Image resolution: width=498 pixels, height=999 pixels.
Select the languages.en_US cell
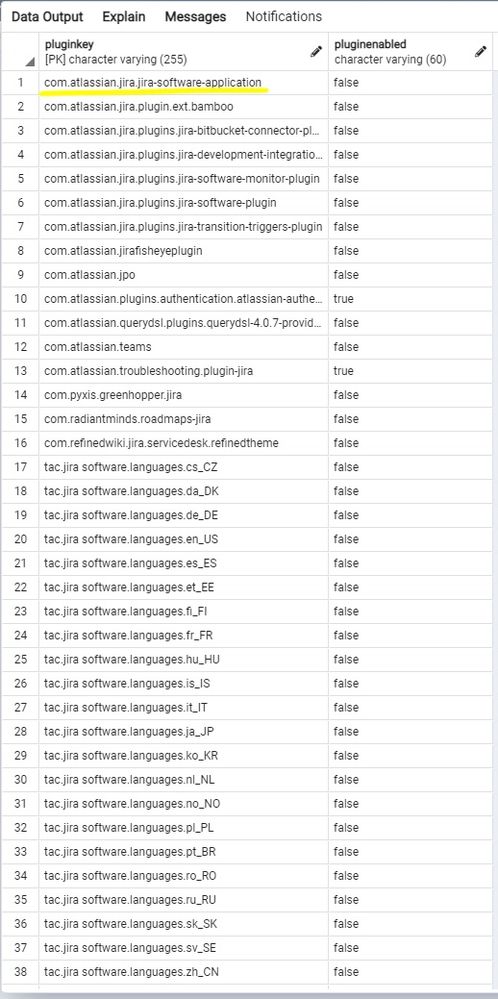pos(183,539)
